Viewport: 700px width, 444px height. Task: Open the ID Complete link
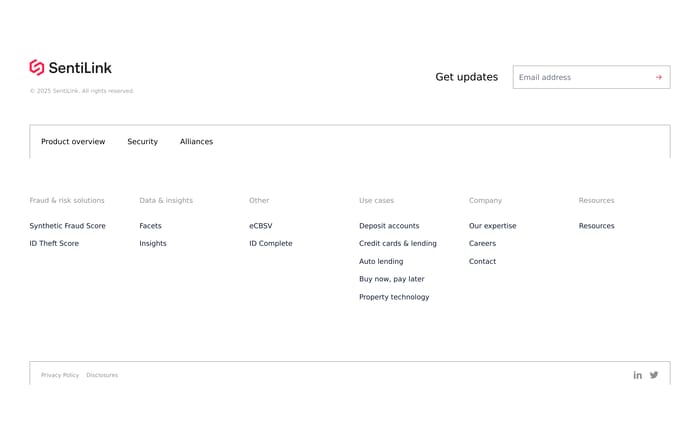[271, 244]
